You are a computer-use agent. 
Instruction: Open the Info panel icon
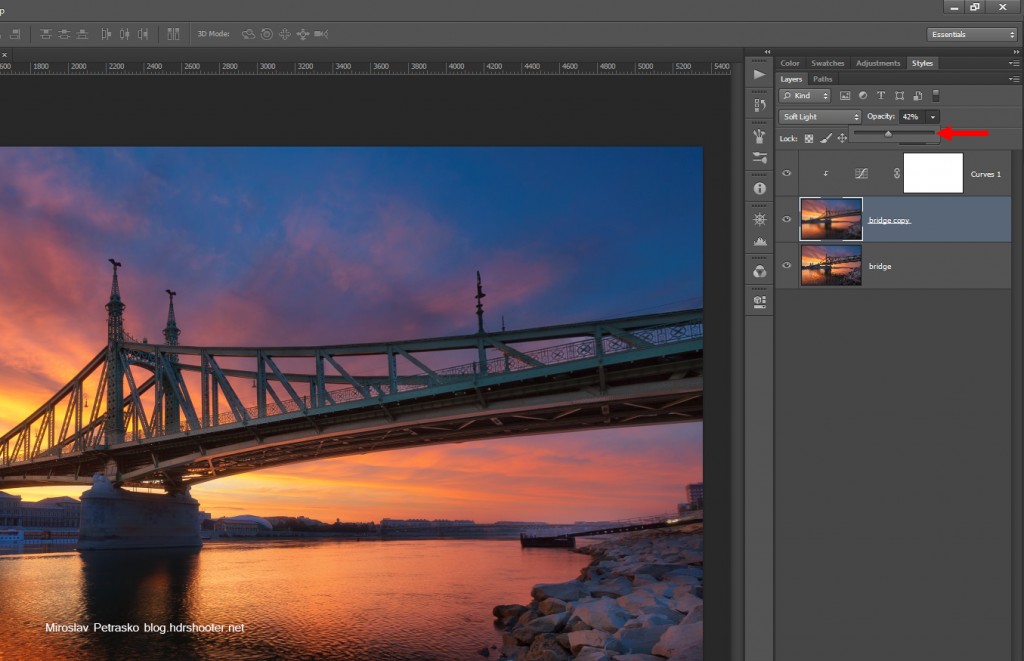click(759, 188)
